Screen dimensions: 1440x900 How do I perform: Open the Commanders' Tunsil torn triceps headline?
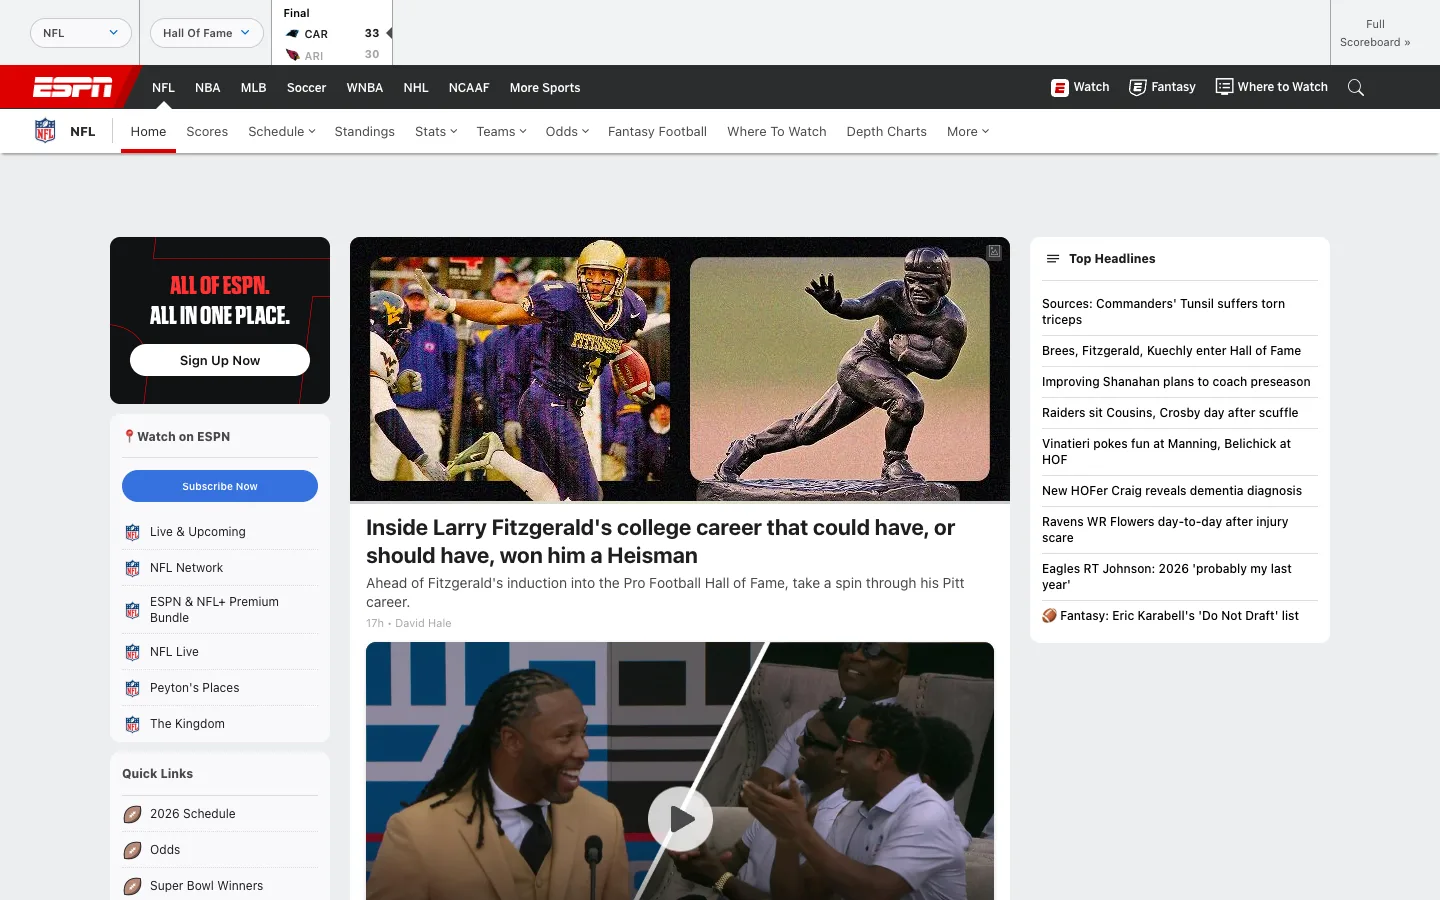pos(1163,312)
